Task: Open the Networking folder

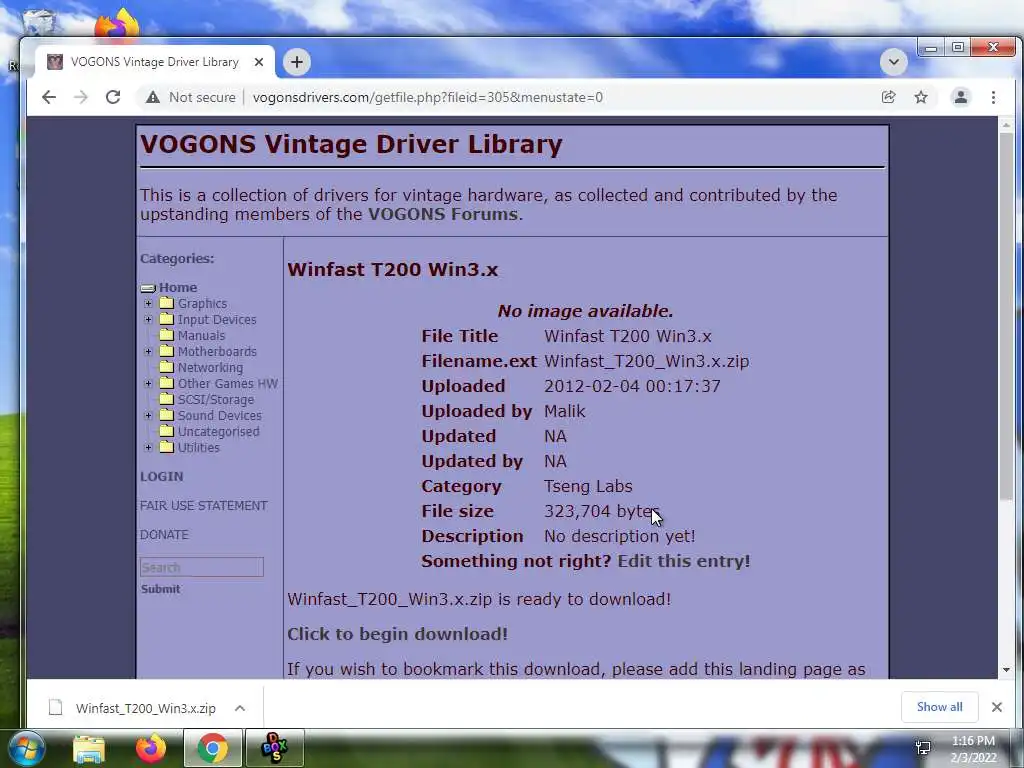Action: [210, 367]
